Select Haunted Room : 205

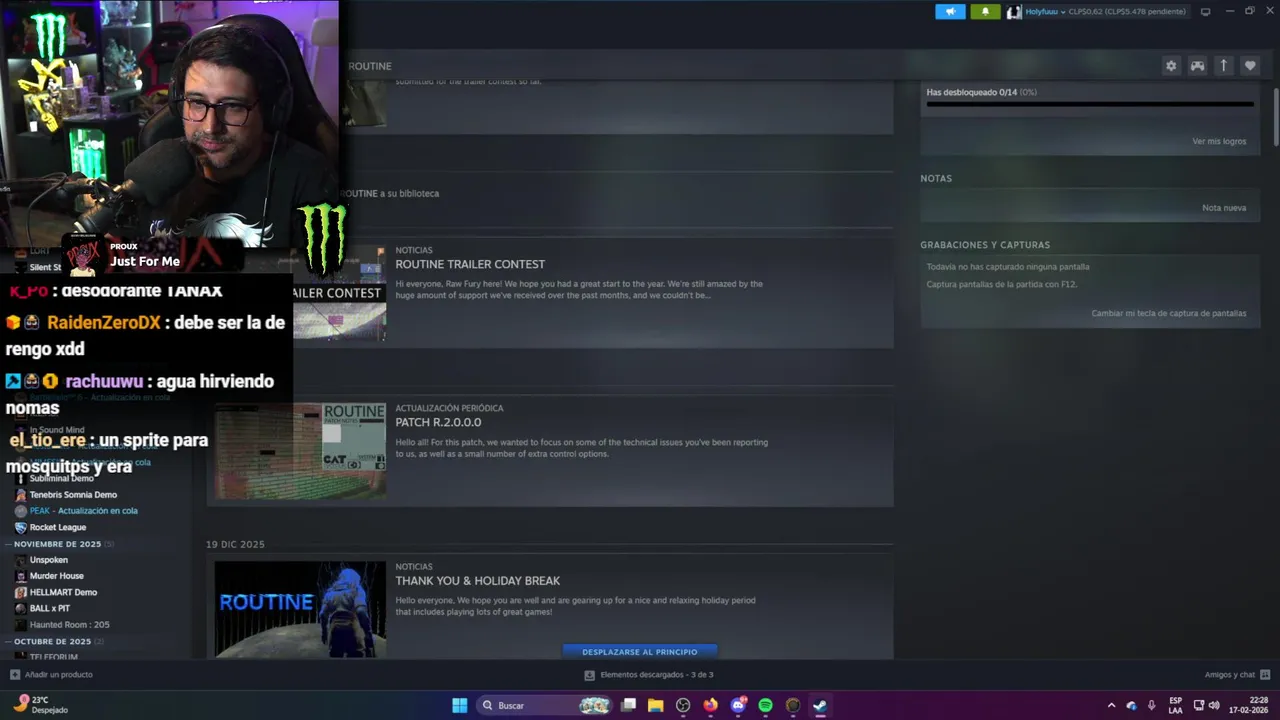point(69,625)
